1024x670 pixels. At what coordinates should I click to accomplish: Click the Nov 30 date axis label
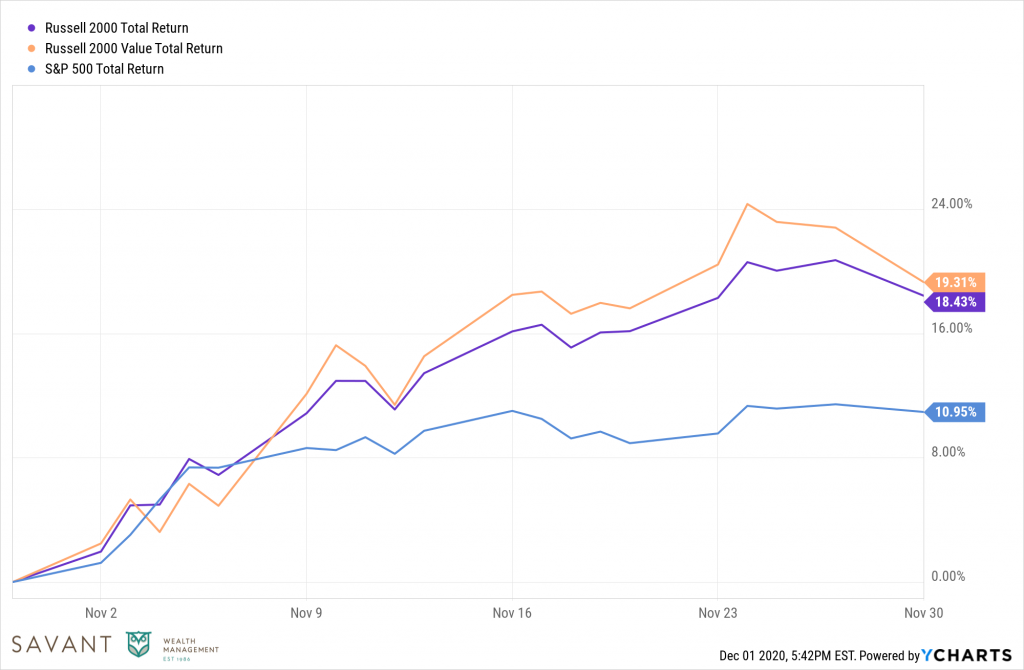(922, 611)
